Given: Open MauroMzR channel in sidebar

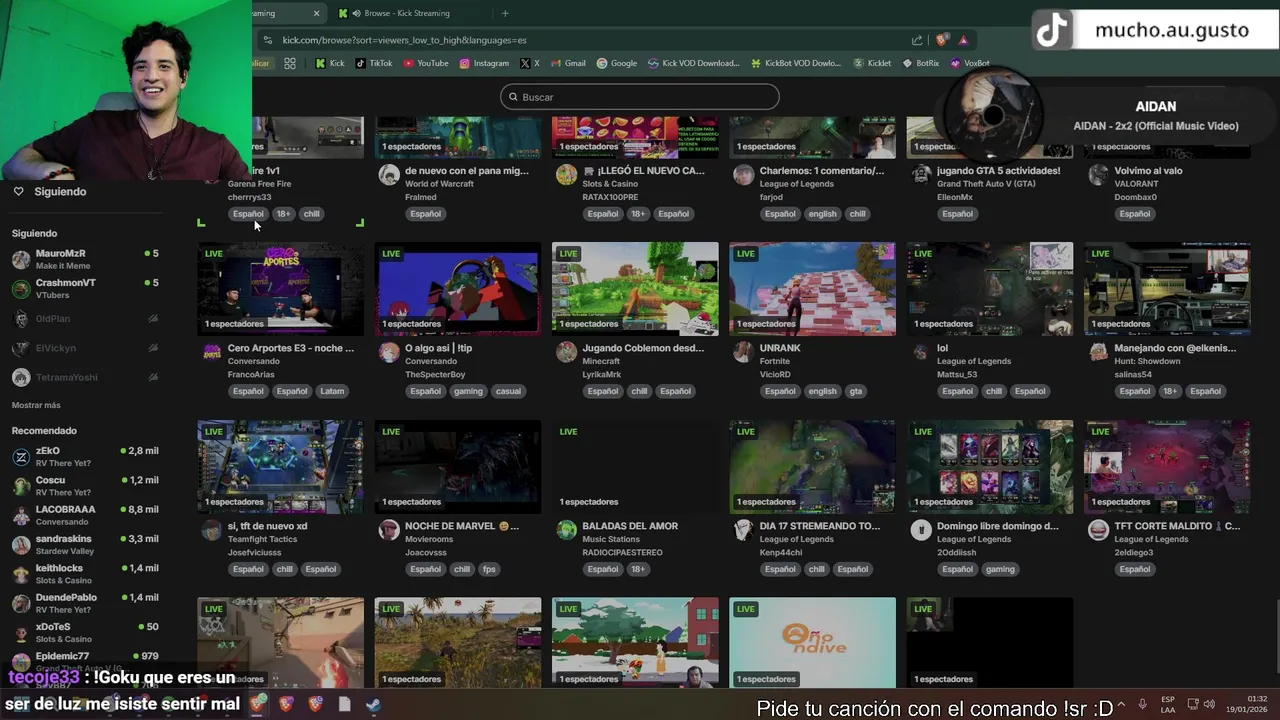Looking at the screenshot, I should click(85, 259).
